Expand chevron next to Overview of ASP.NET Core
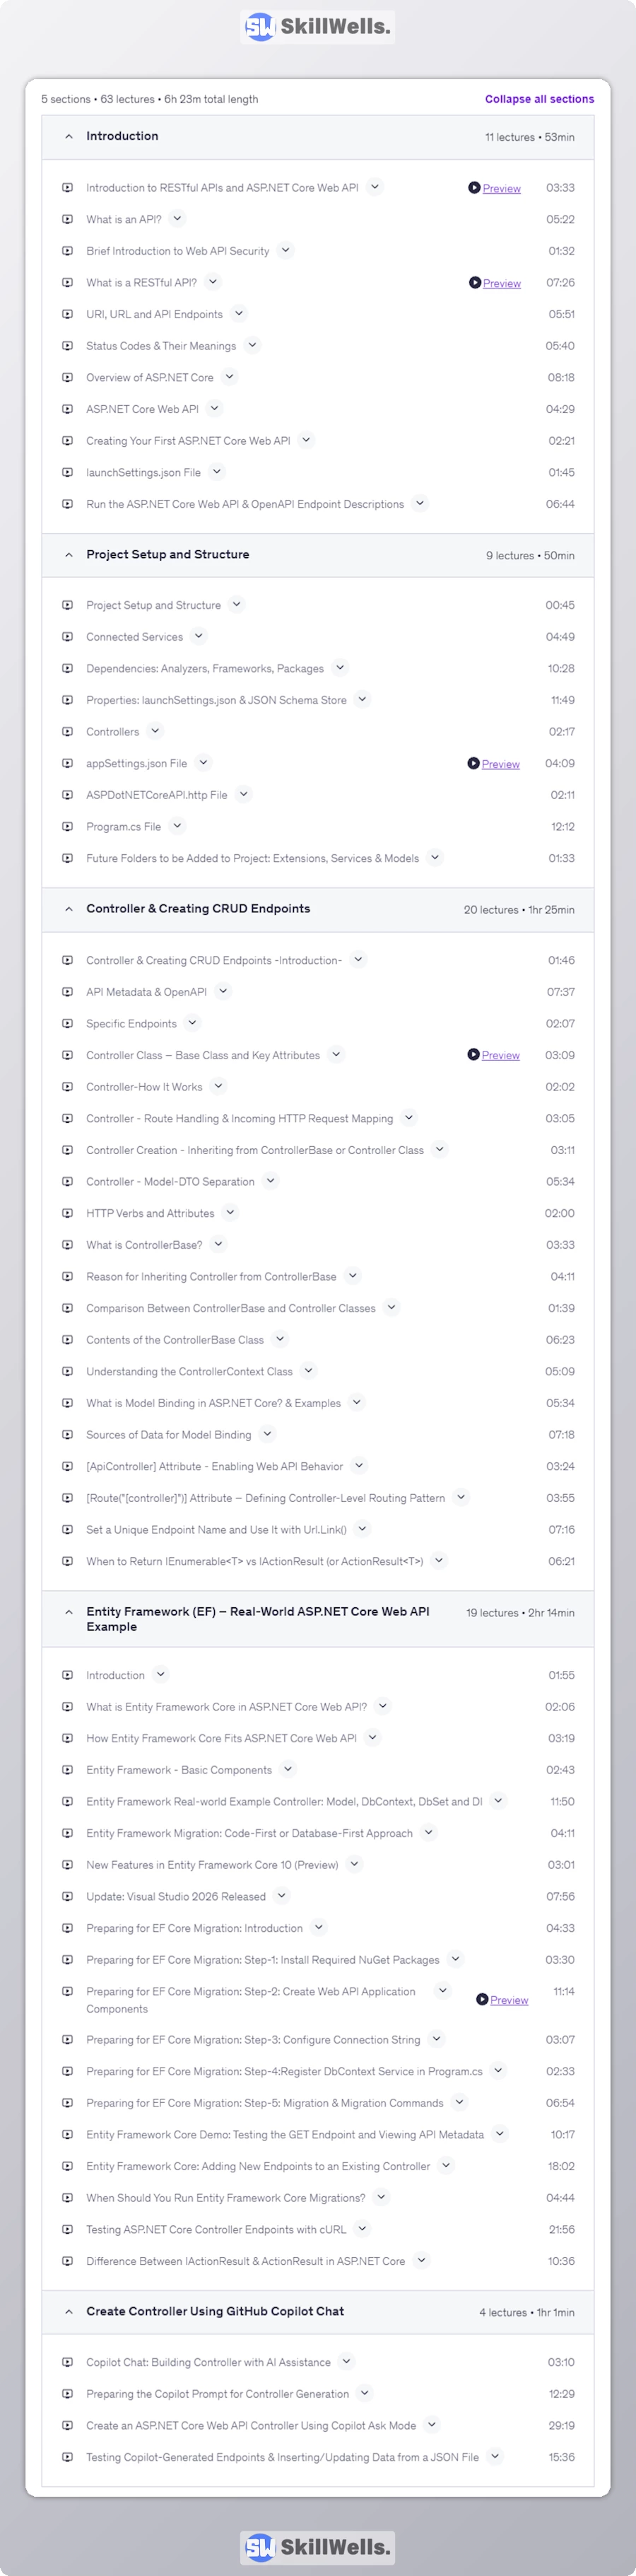 229,377
